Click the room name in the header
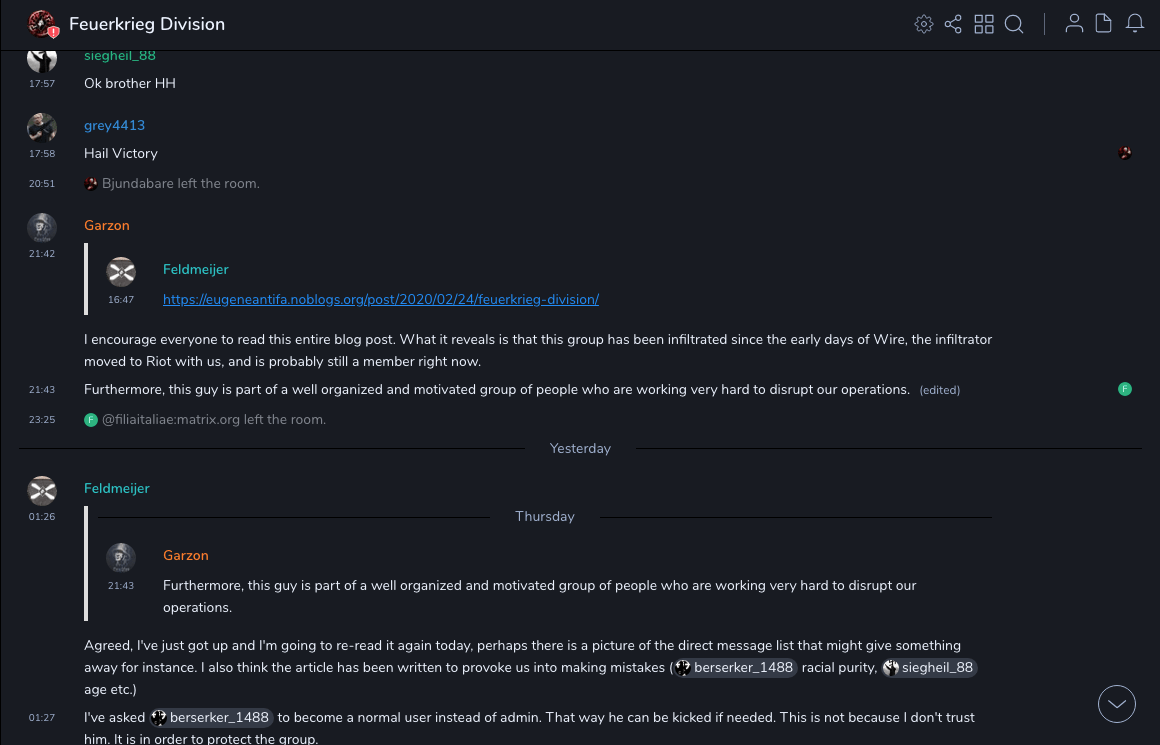The width and height of the screenshot is (1160, 745). (147, 24)
